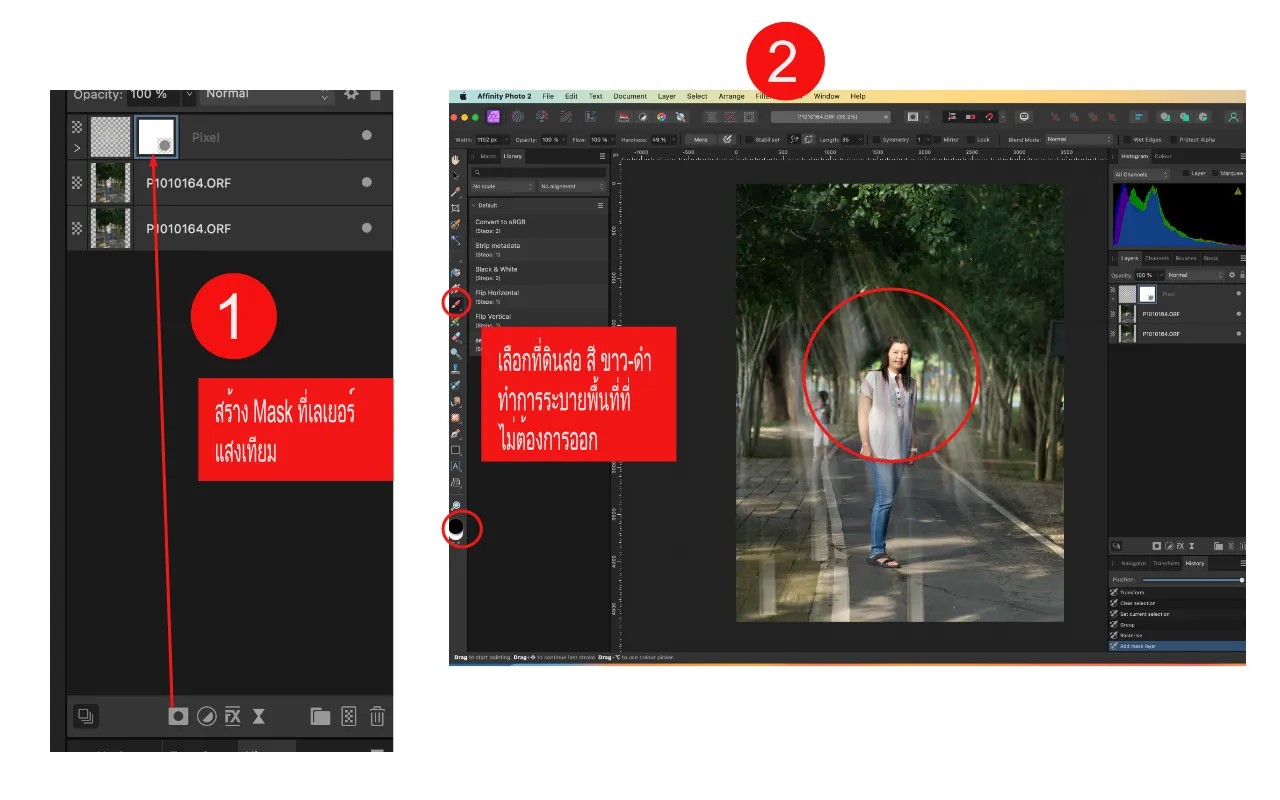Click the Library search field
1280x800 pixels.
(538, 172)
